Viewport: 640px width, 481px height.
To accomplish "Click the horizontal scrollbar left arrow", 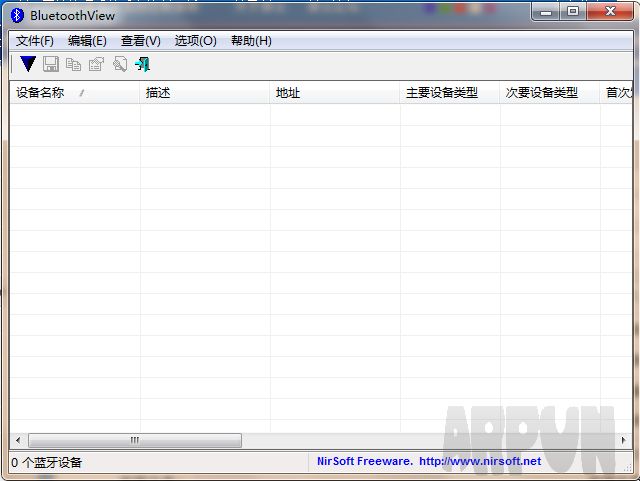I will pyautogui.click(x=18, y=440).
